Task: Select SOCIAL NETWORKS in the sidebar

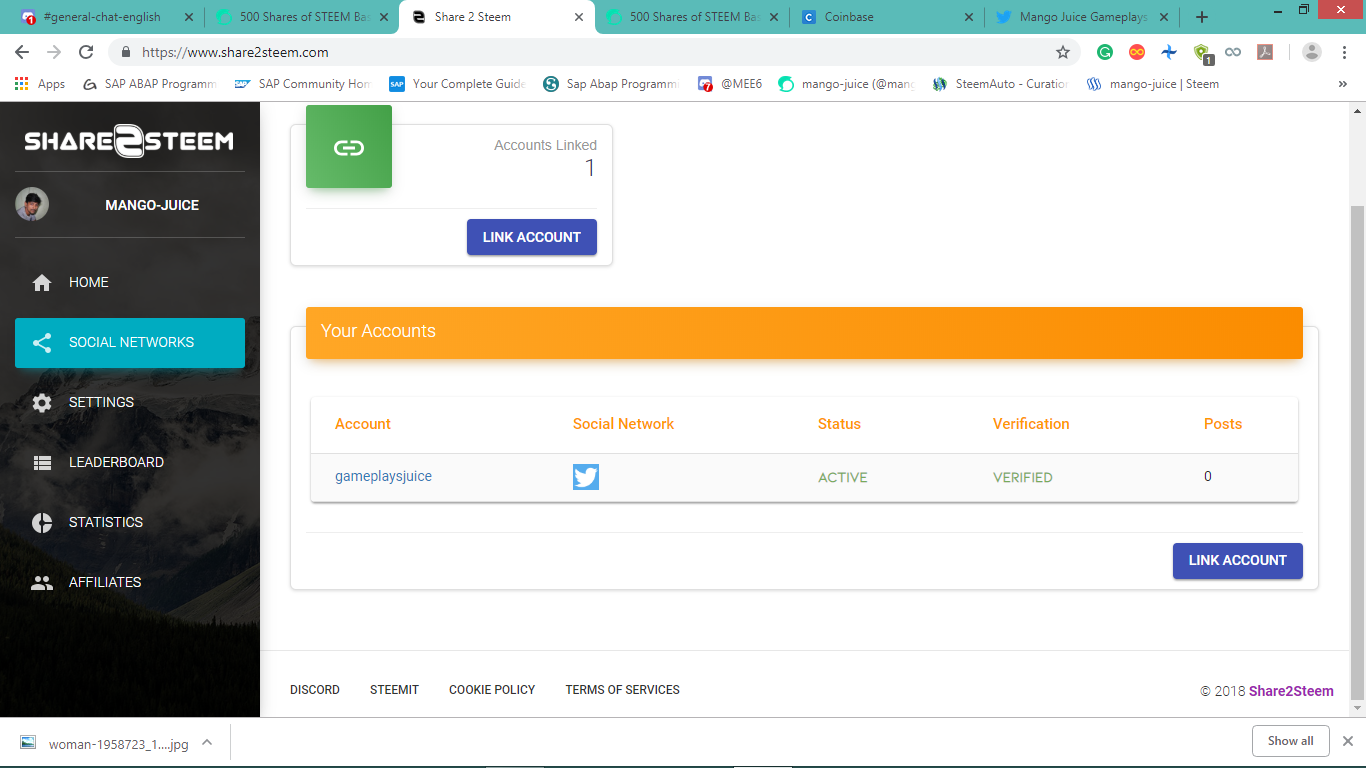Action: coord(130,343)
